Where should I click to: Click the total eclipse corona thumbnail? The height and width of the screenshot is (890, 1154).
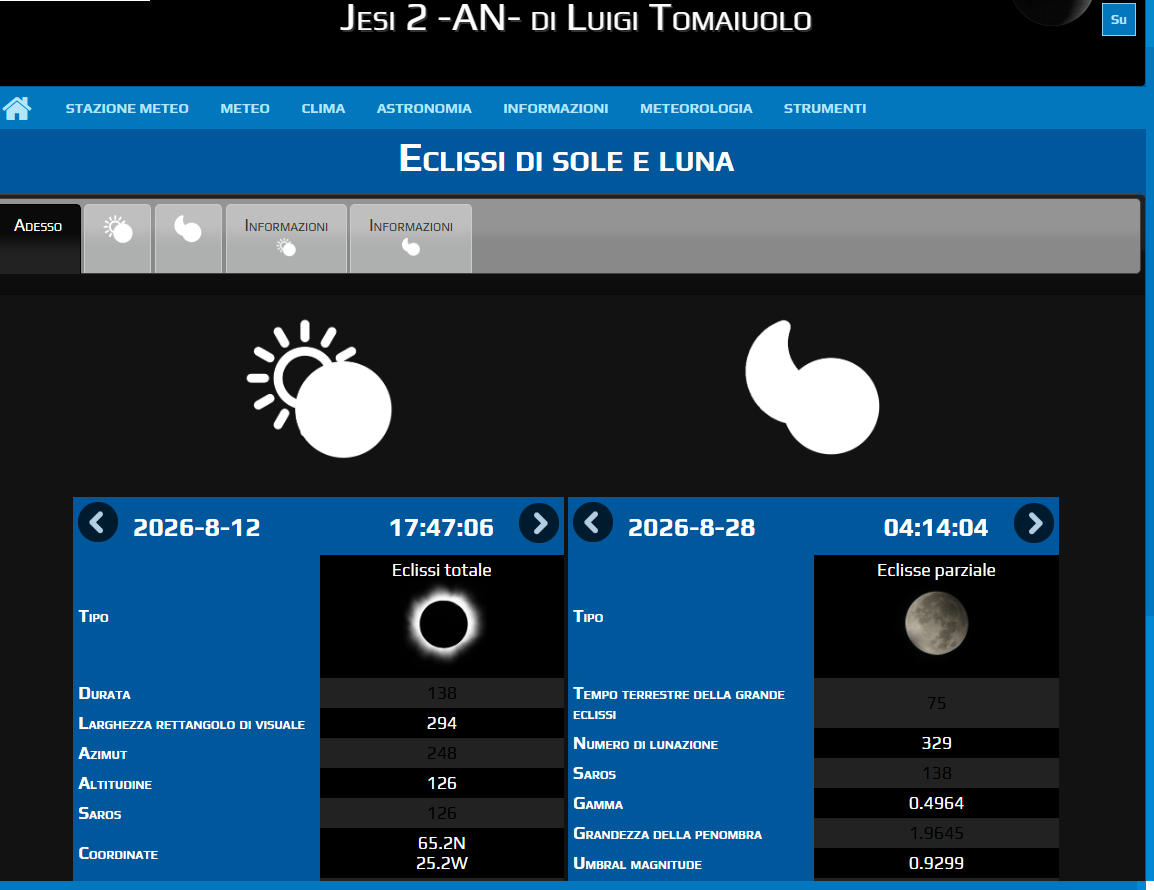click(442, 625)
